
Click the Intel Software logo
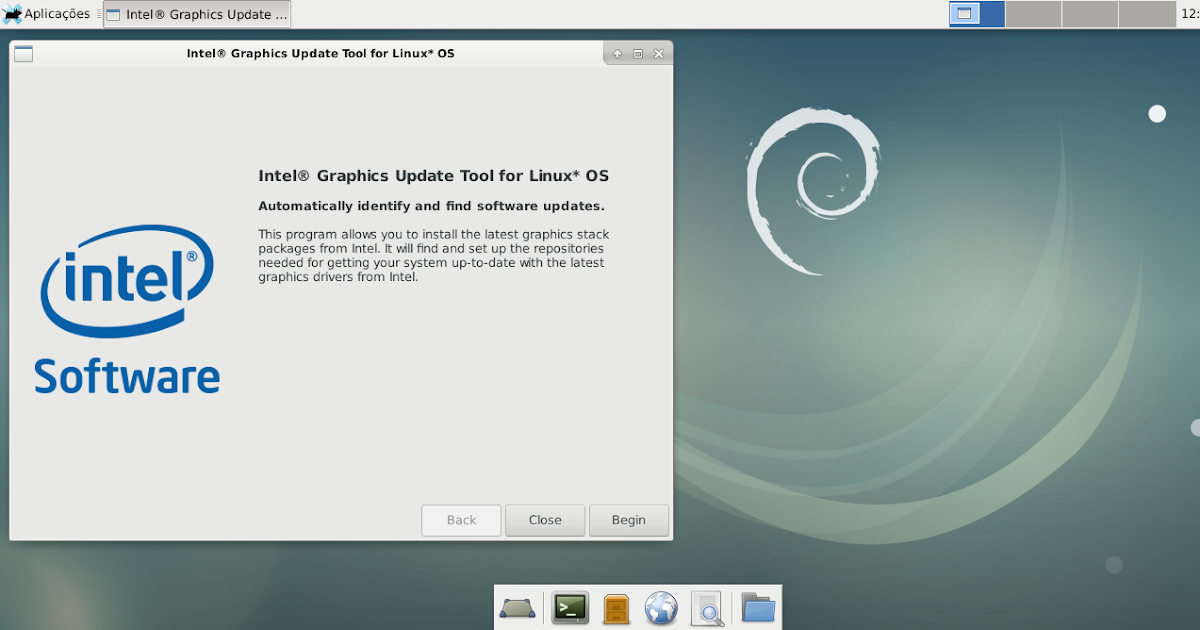127,309
